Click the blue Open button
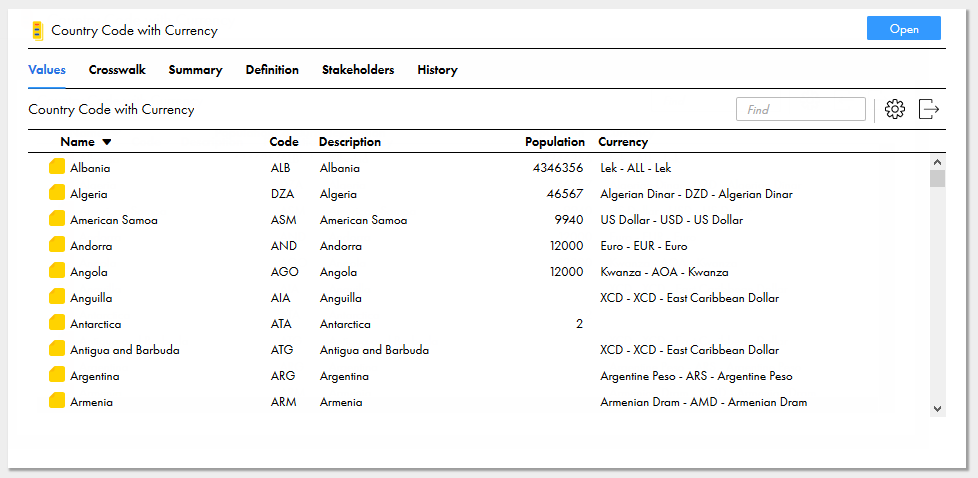978x478 pixels. click(904, 29)
